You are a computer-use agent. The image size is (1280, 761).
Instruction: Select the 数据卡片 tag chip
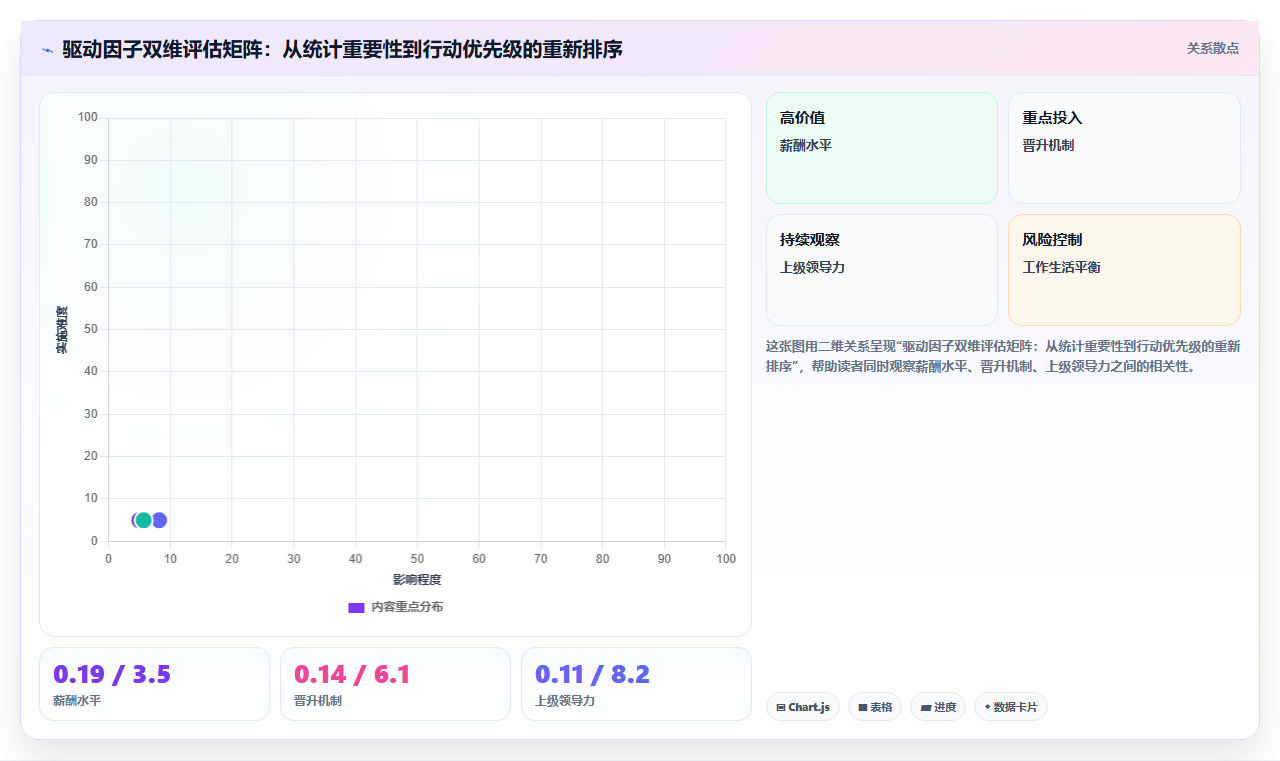[1010, 707]
